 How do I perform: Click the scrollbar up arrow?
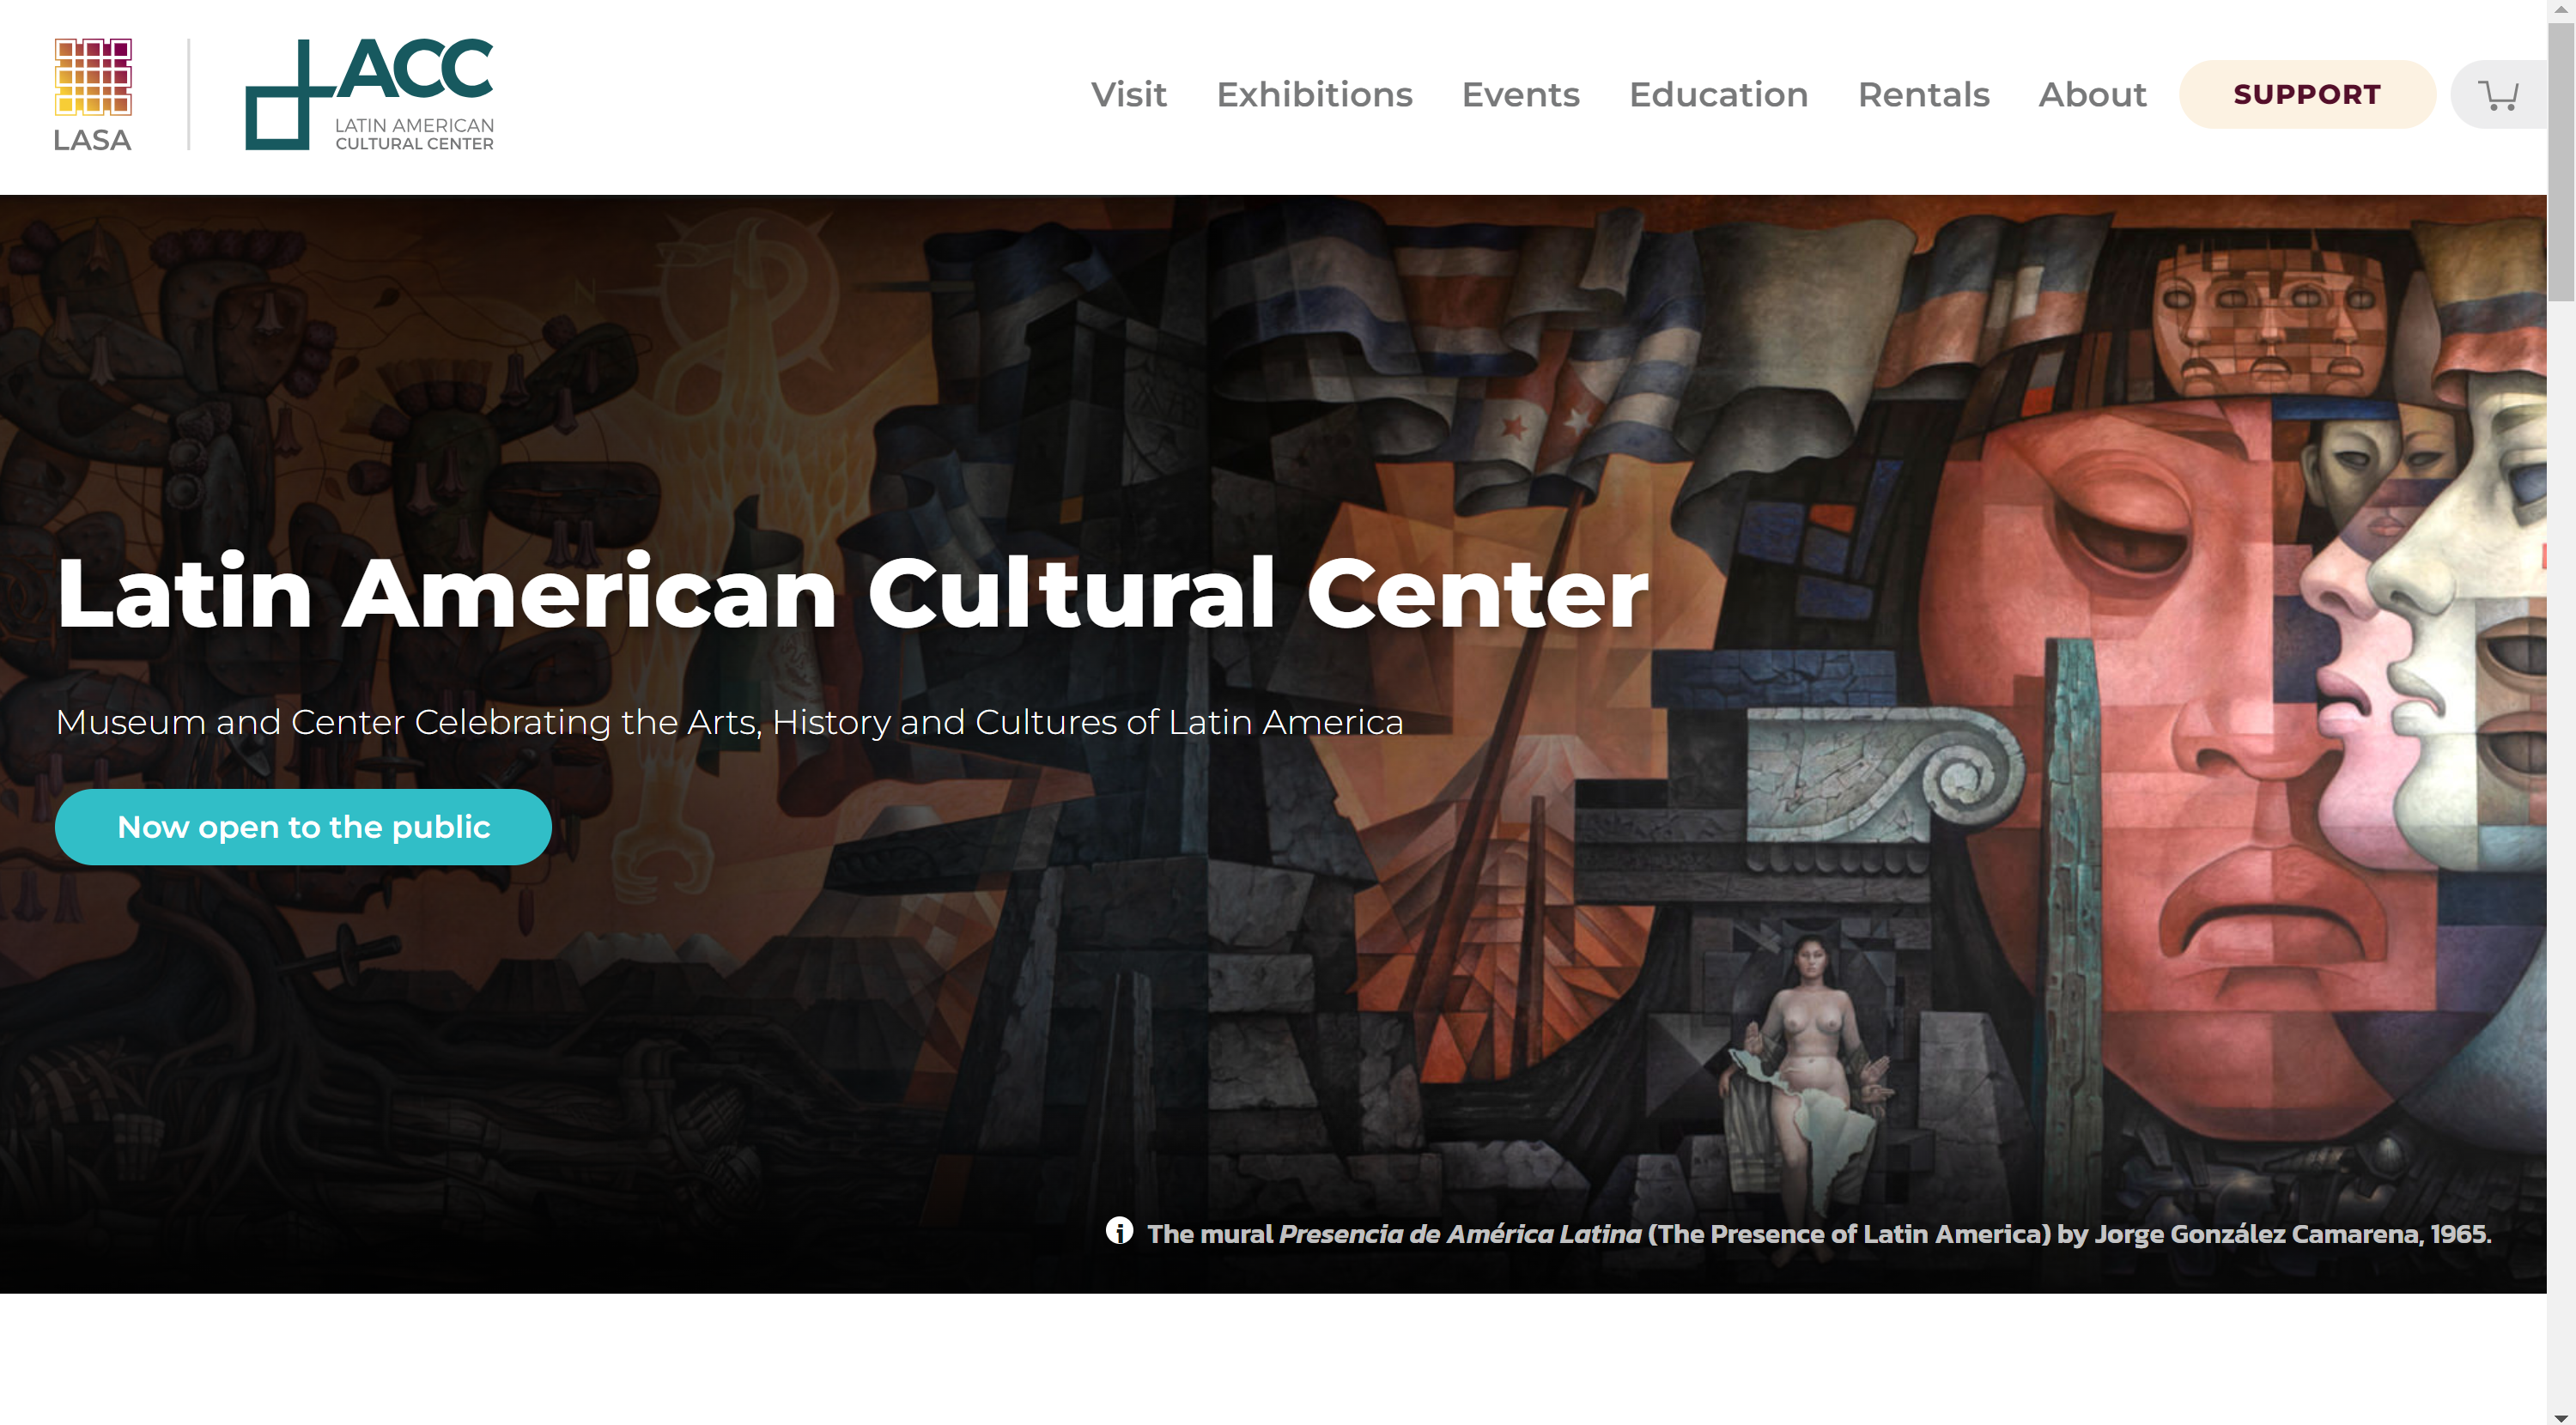[2561, 8]
